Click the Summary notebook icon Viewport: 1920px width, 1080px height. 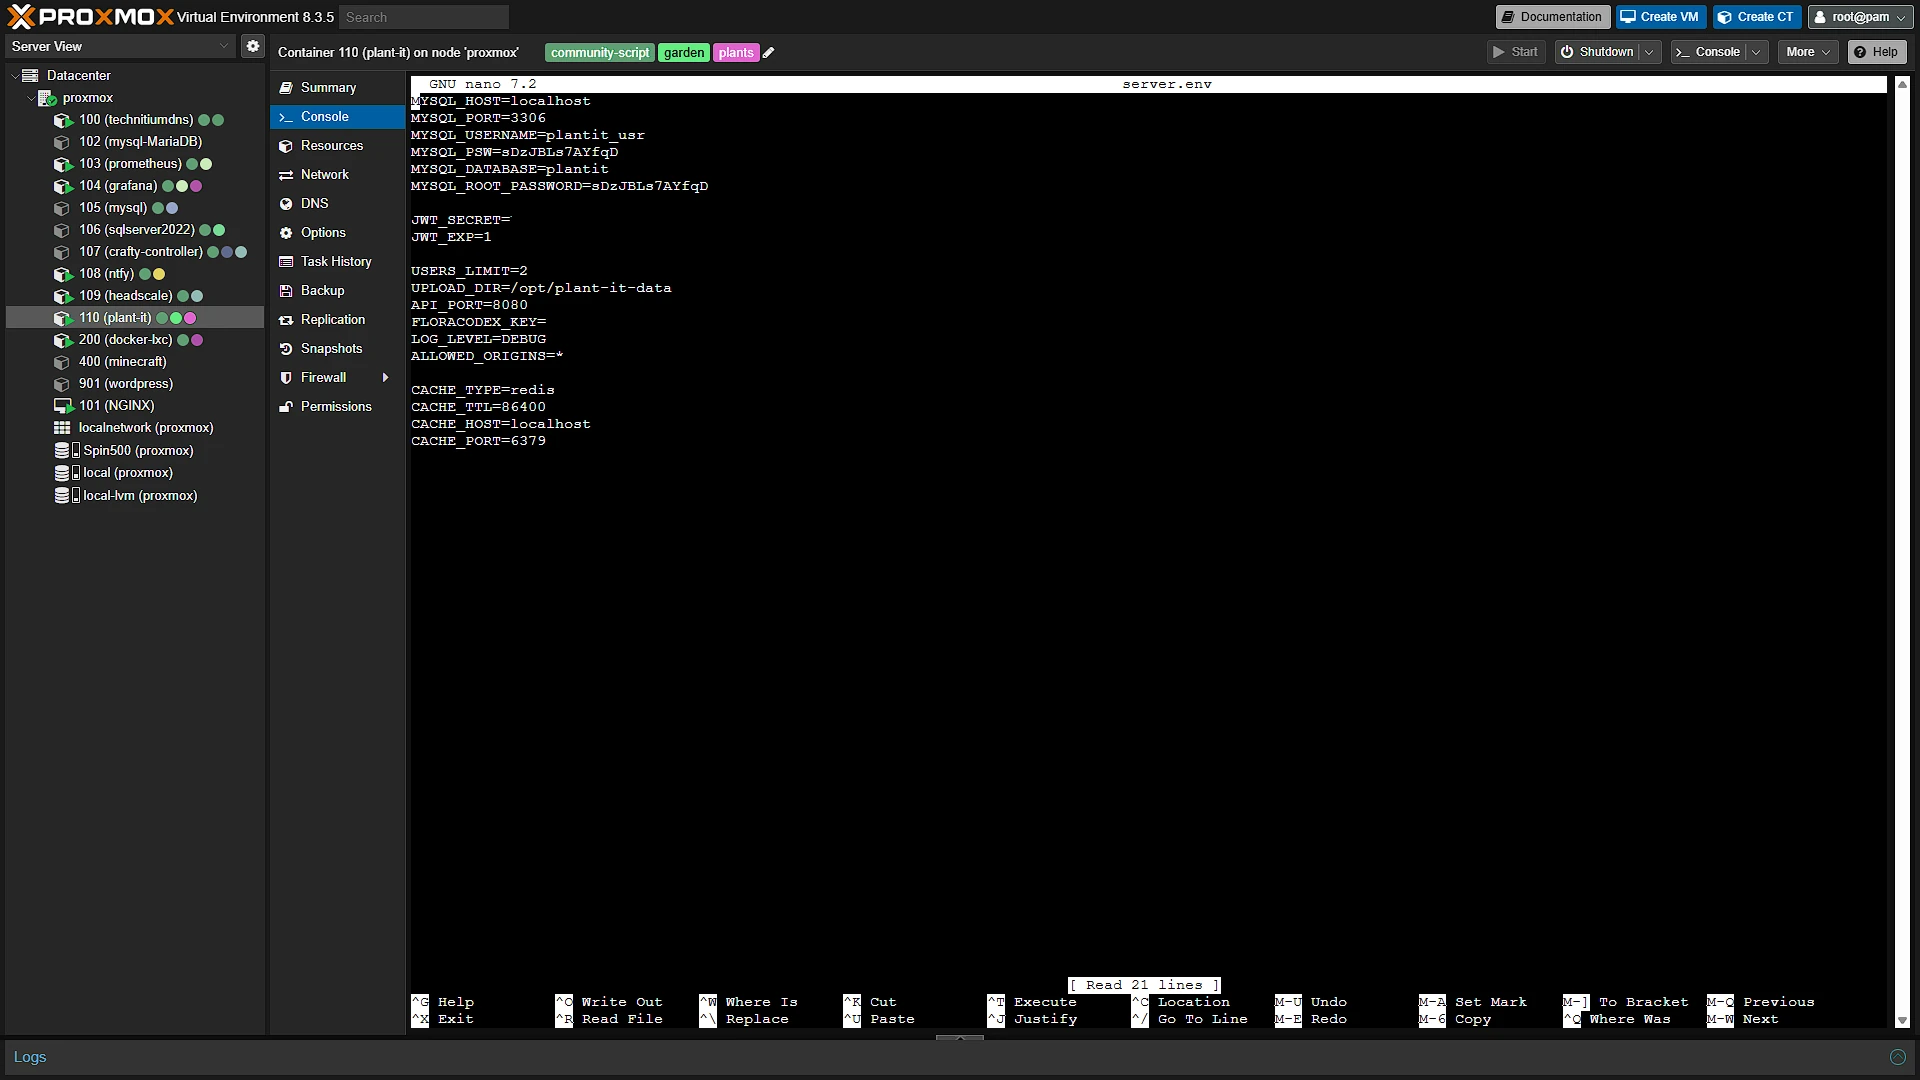[286, 88]
